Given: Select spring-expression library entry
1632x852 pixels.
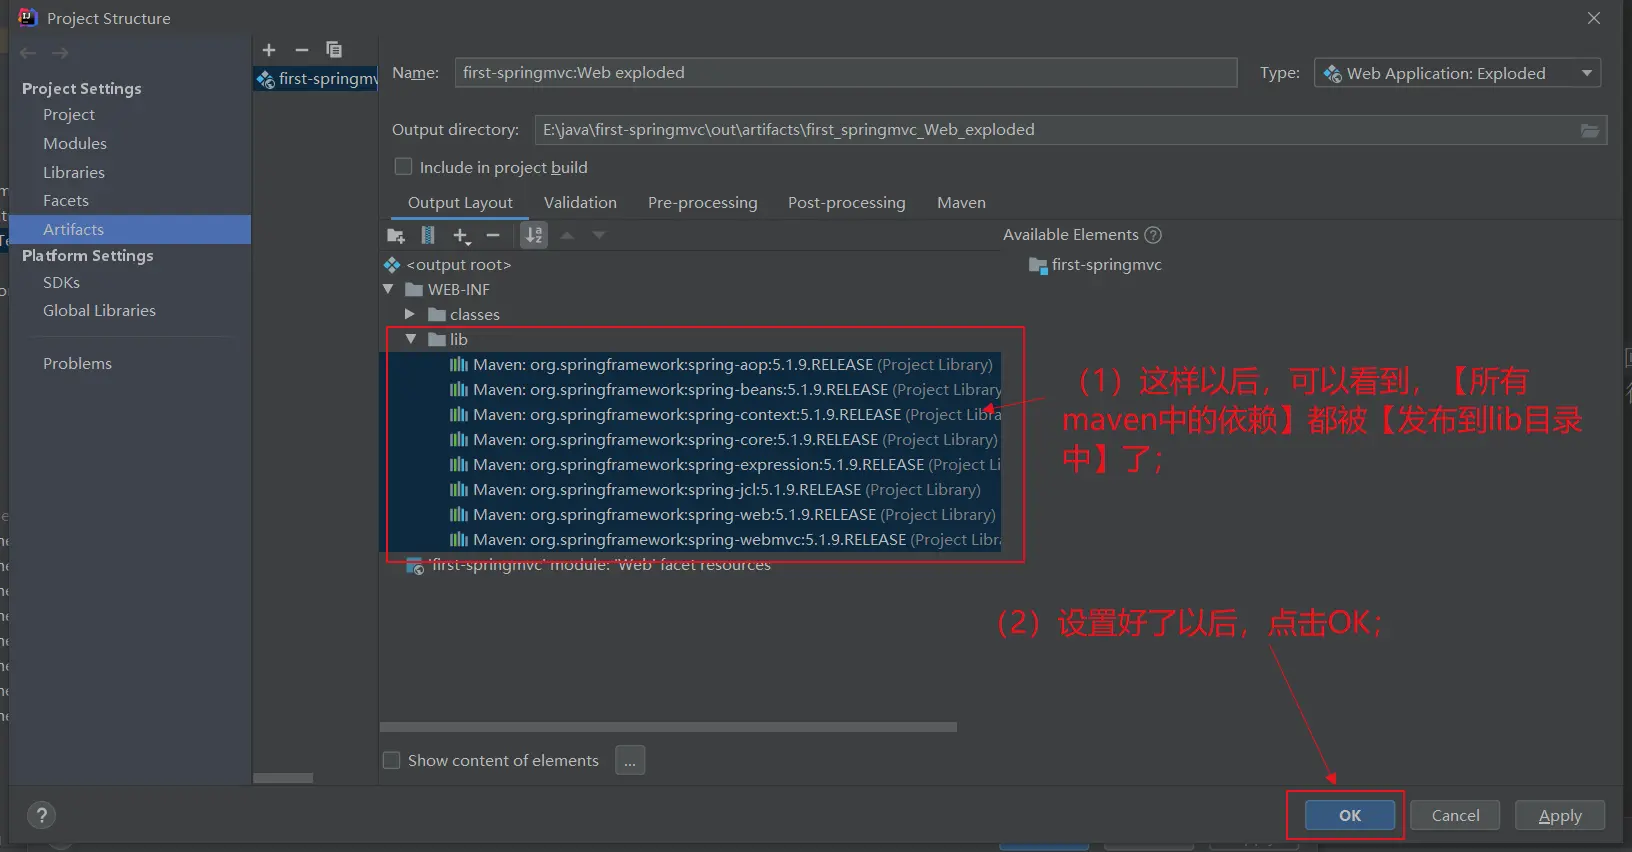Looking at the screenshot, I should click(725, 465).
